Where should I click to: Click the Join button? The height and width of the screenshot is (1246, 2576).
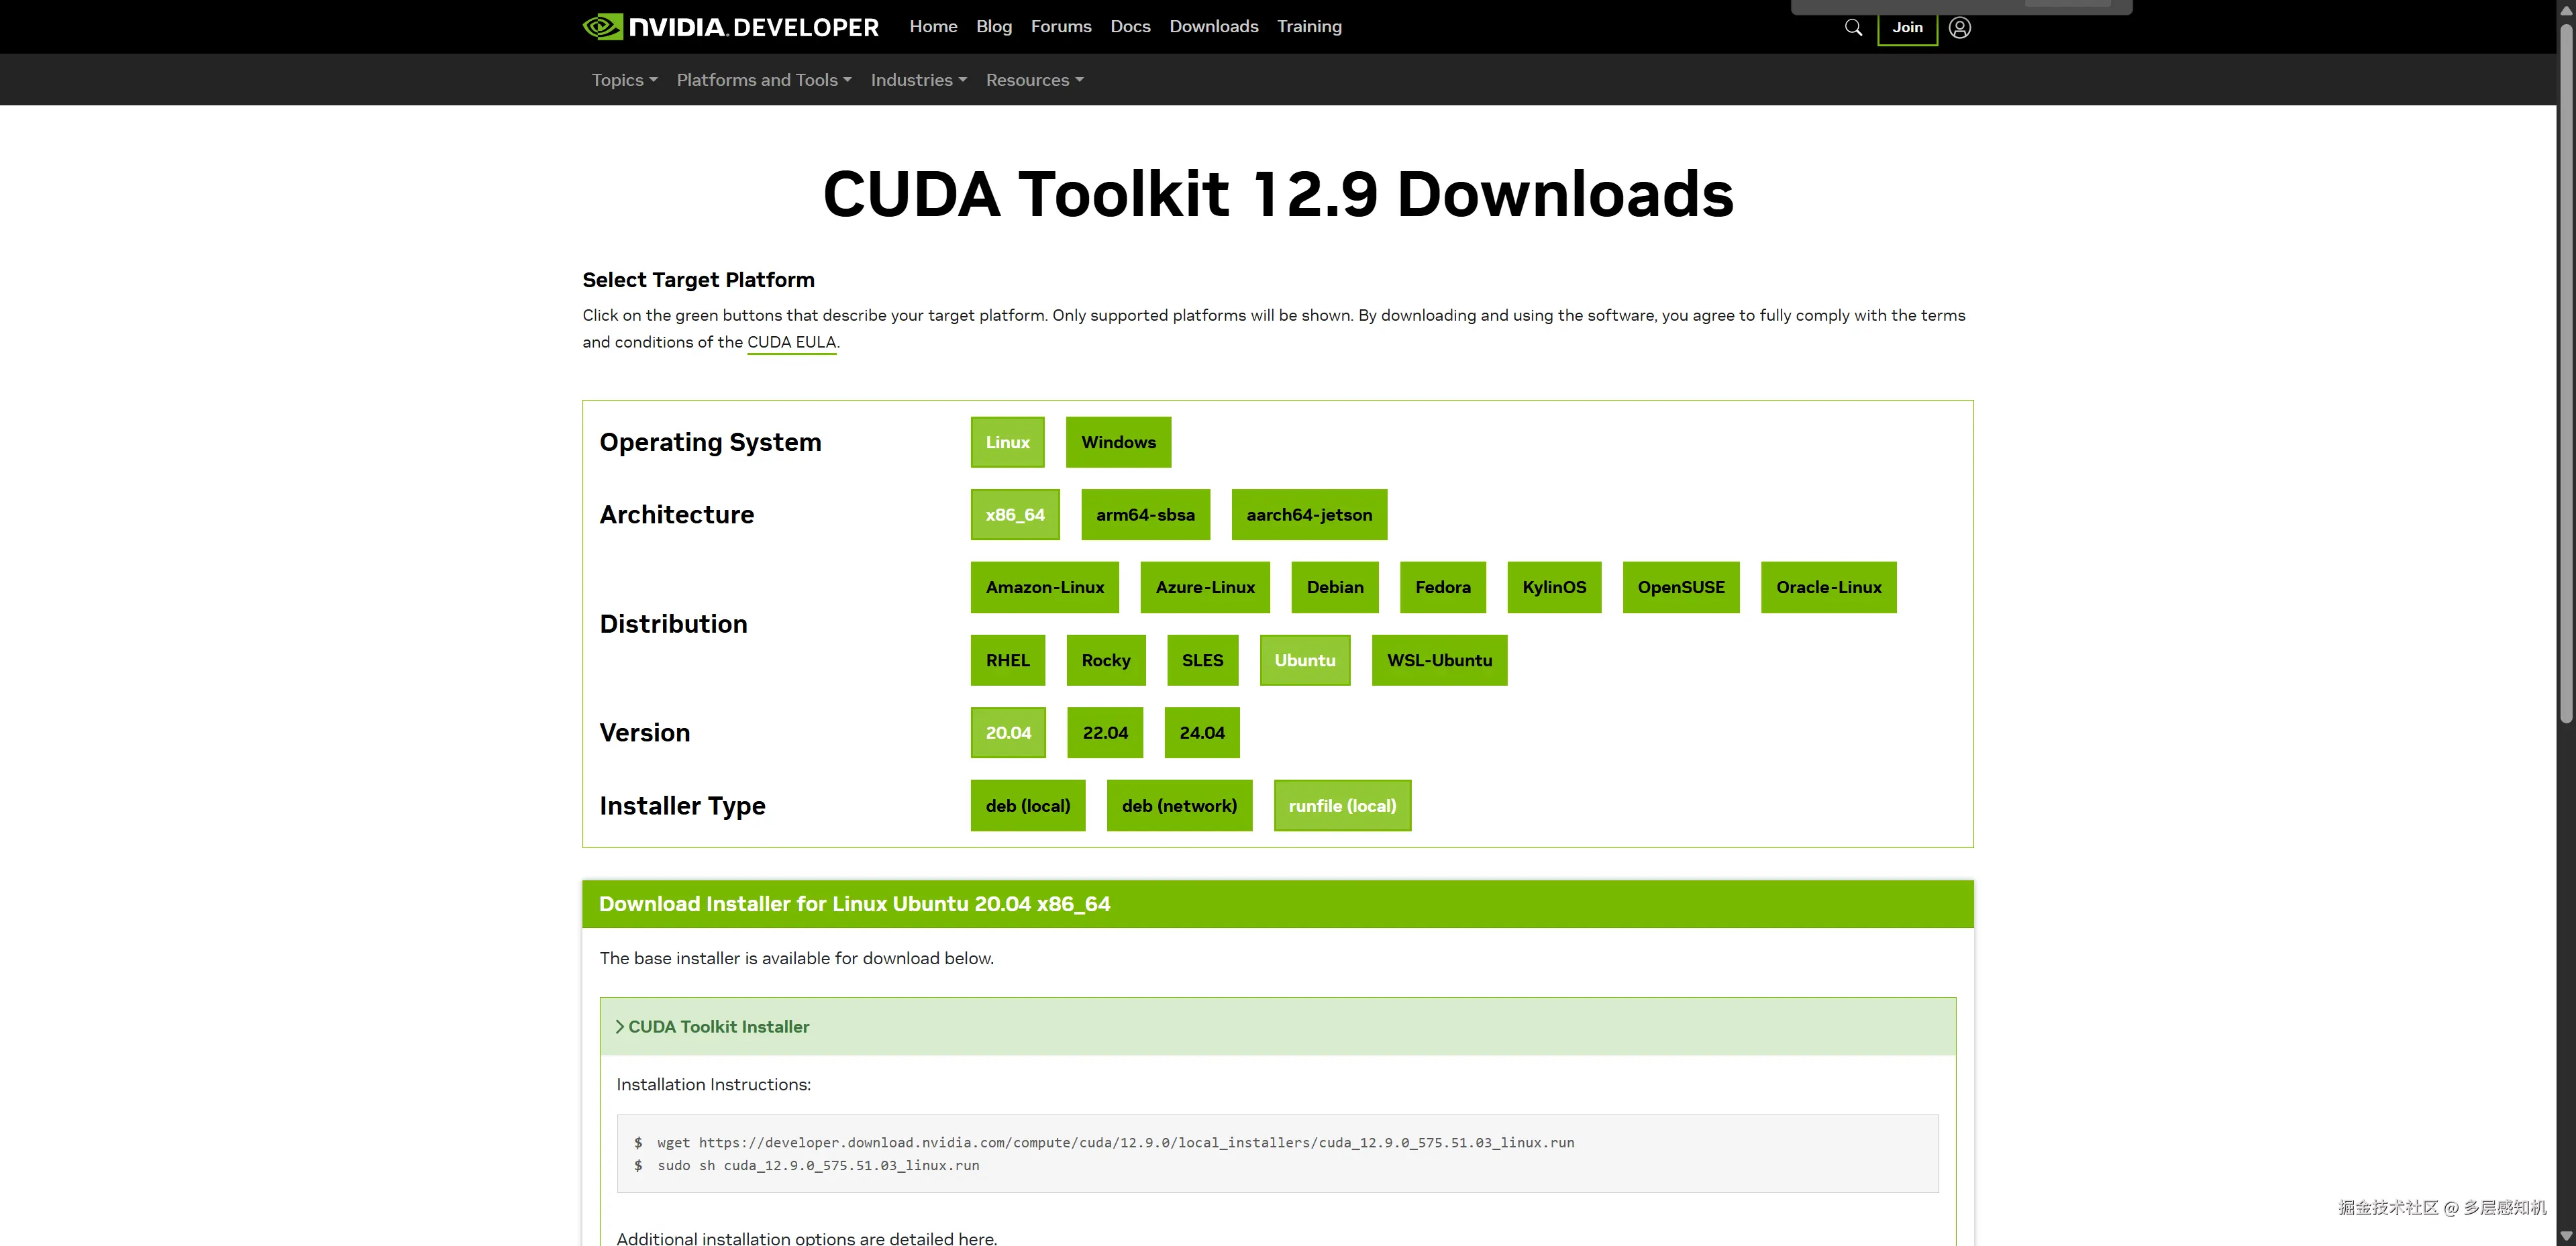click(x=1907, y=27)
